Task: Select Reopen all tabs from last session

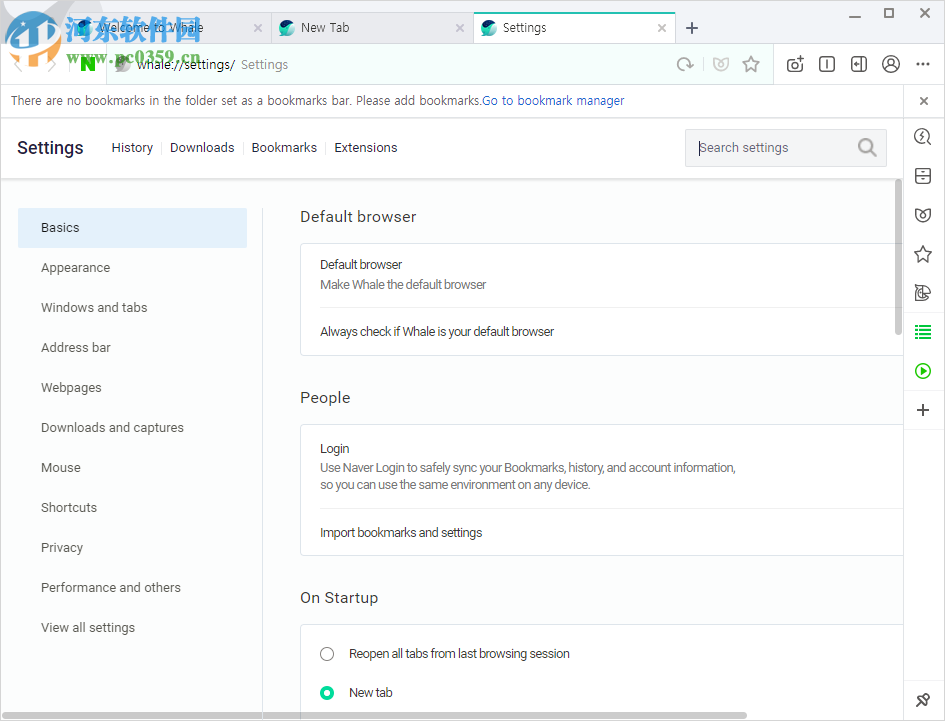Action: (x=327, y=653)
